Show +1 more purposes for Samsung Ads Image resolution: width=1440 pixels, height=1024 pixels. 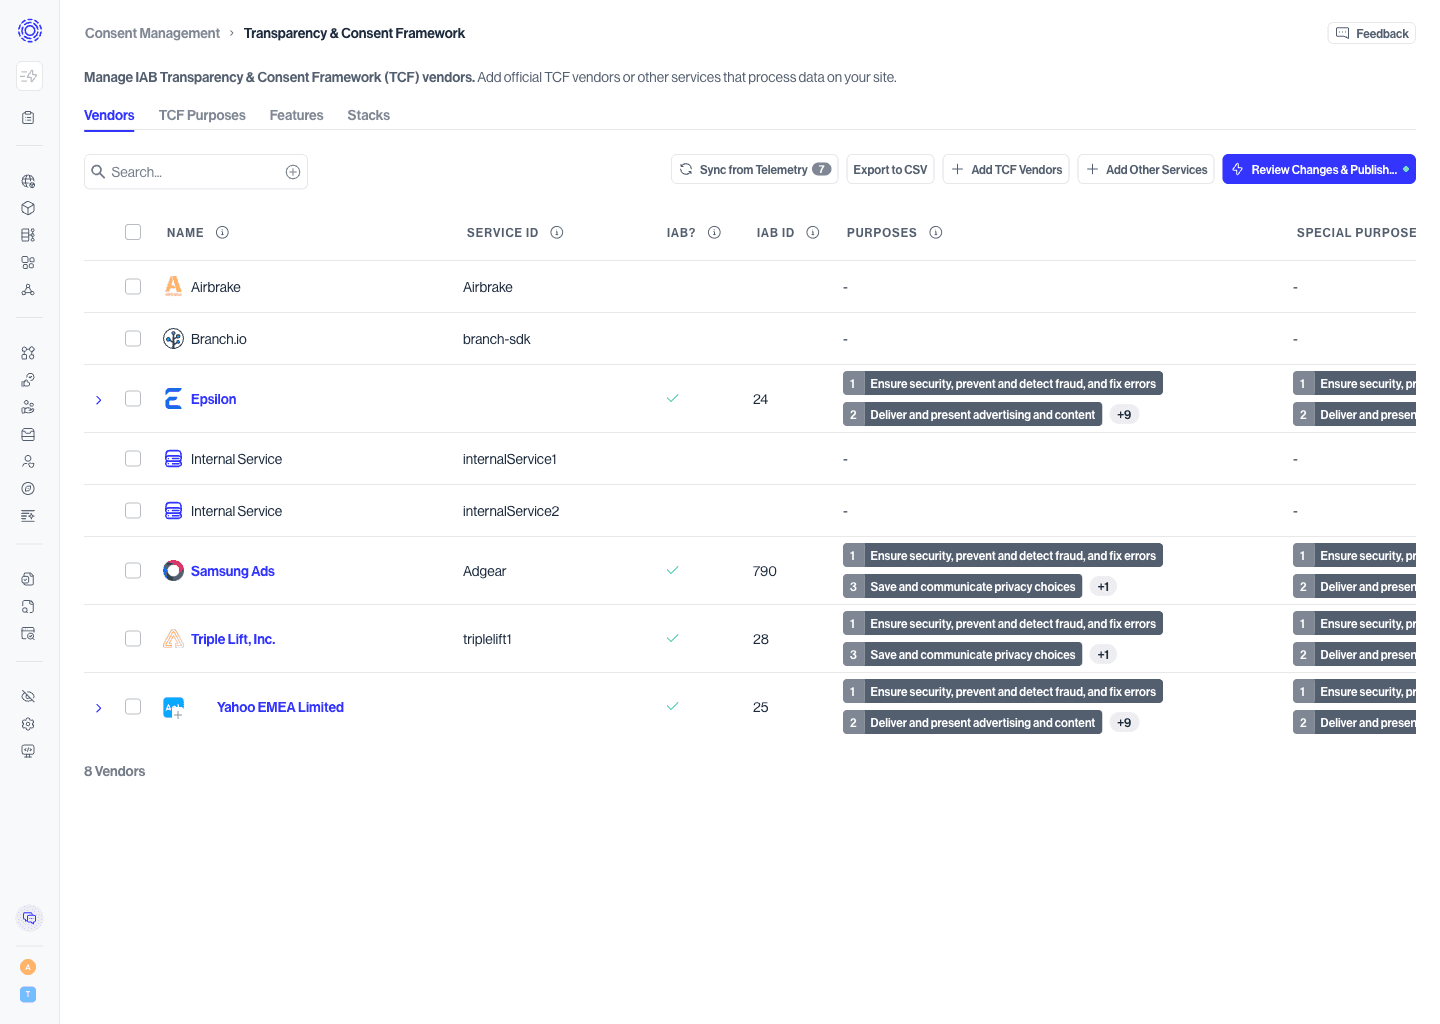point(1103,586)
